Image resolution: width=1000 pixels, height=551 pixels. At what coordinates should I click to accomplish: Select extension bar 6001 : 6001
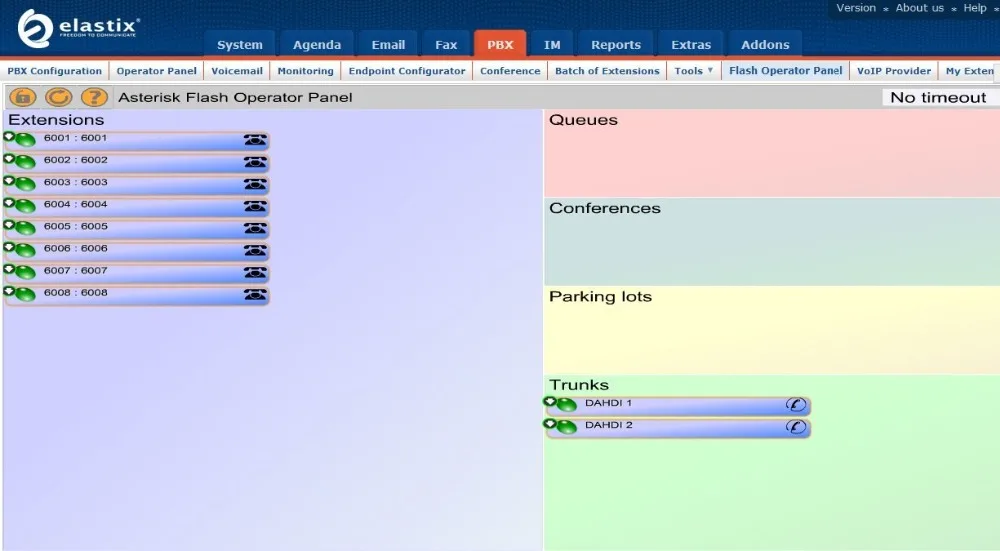tap(136, 140)
